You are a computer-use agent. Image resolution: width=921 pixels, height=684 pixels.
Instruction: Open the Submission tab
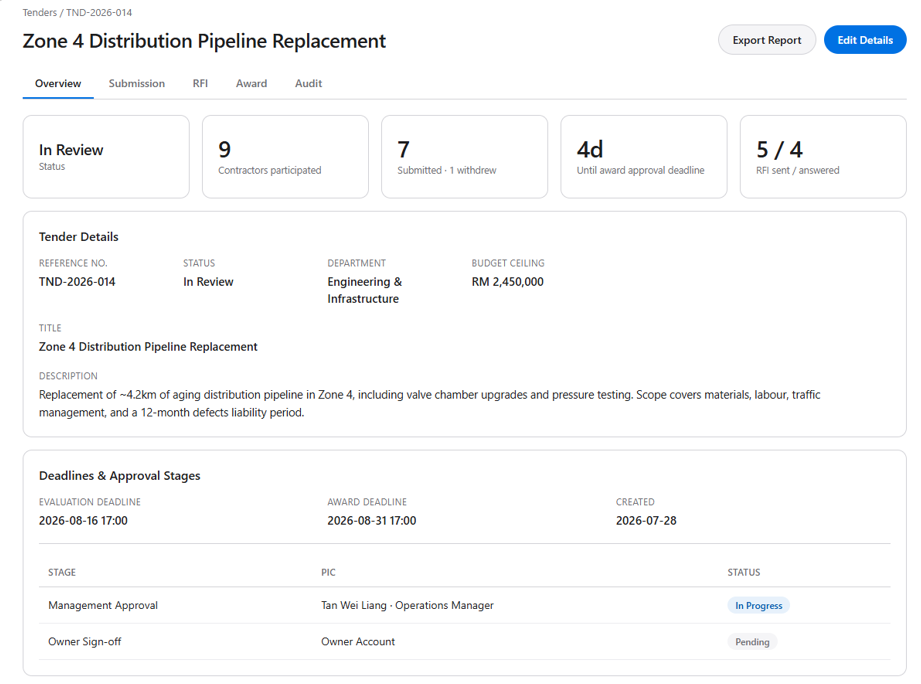coord(136,83)
